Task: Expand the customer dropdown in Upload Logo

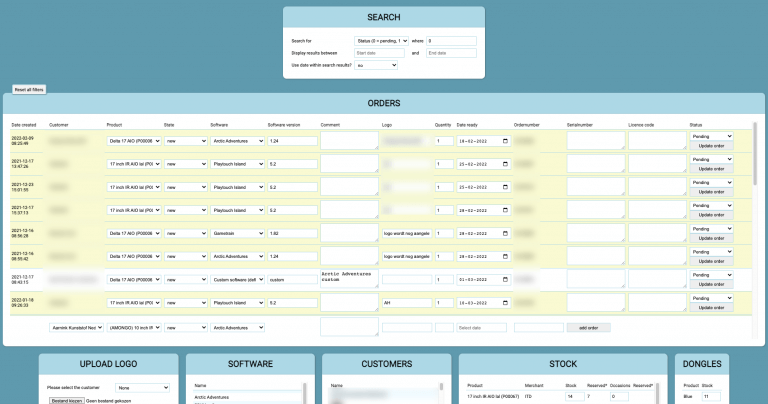Action: click(x=141, y=387)
